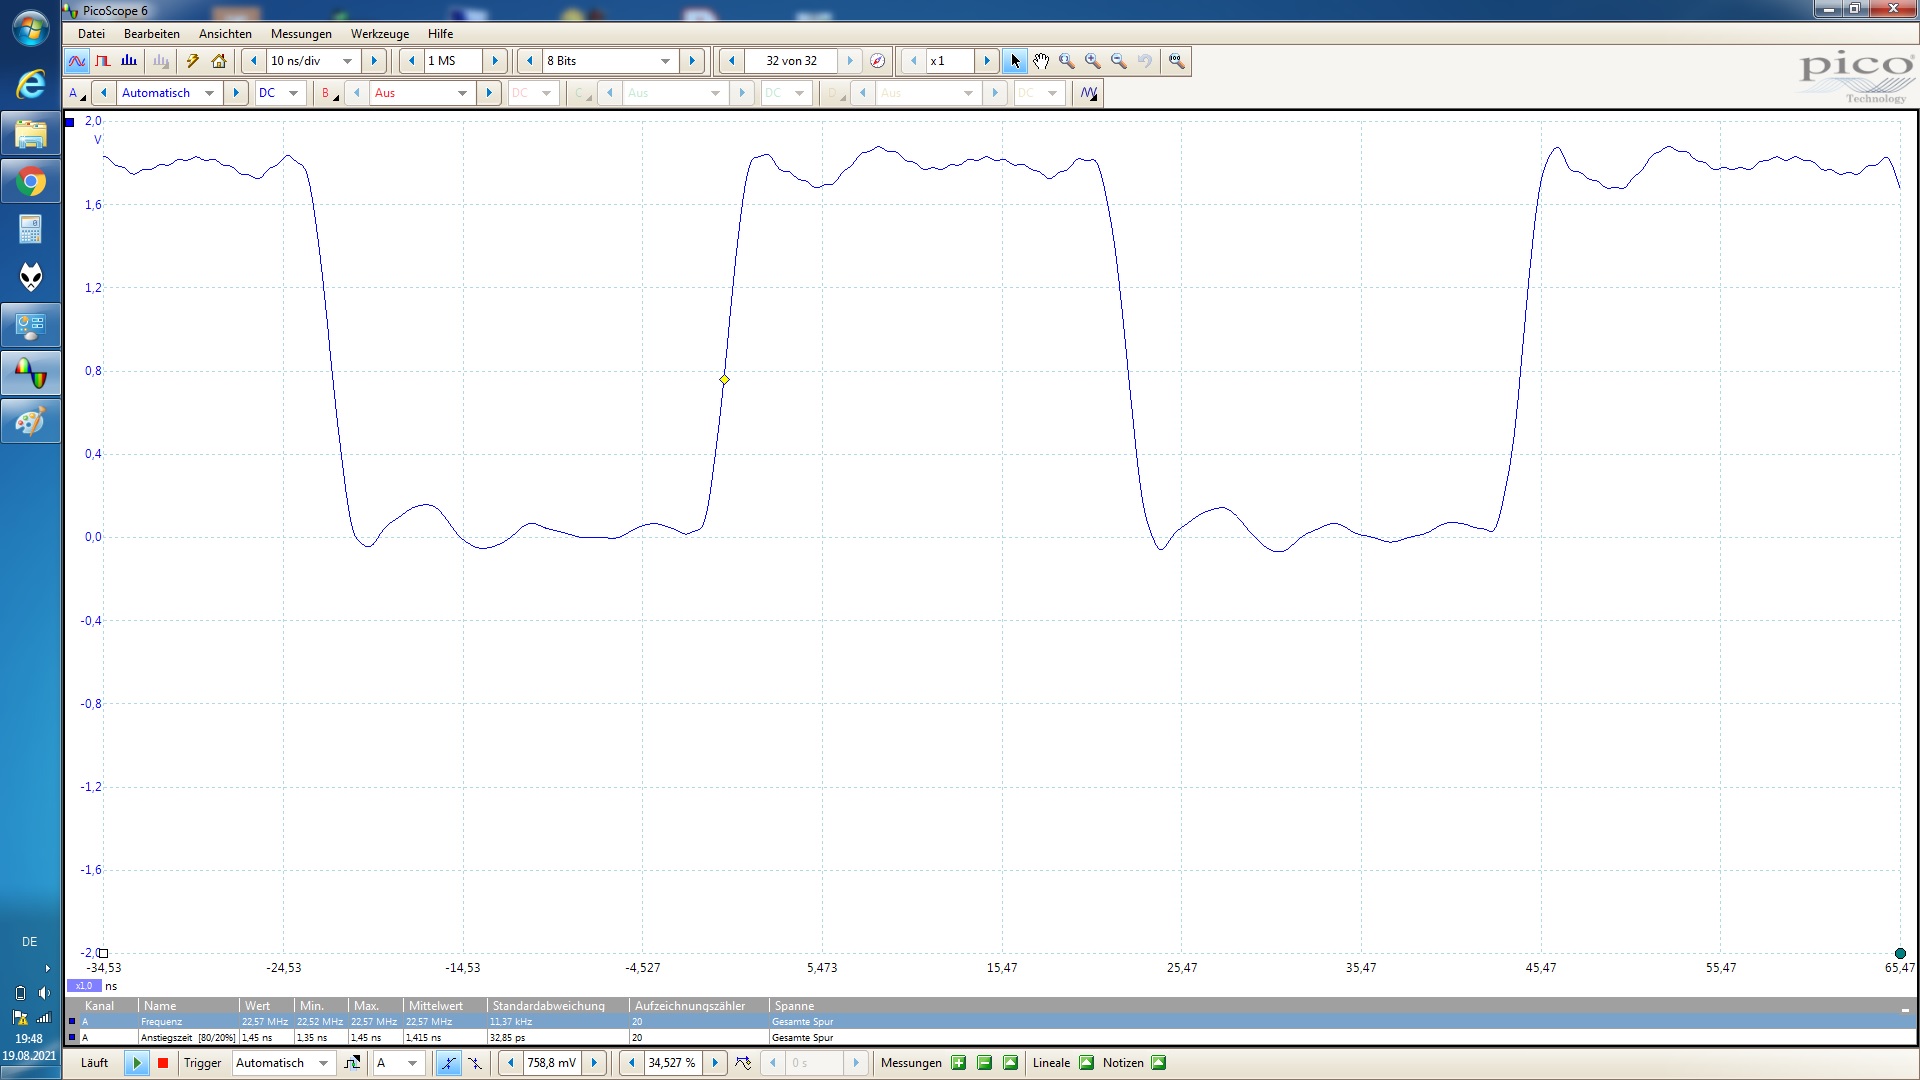
Task: Open trigger mode Automatisch dropdown
Action: (323, 1063)
